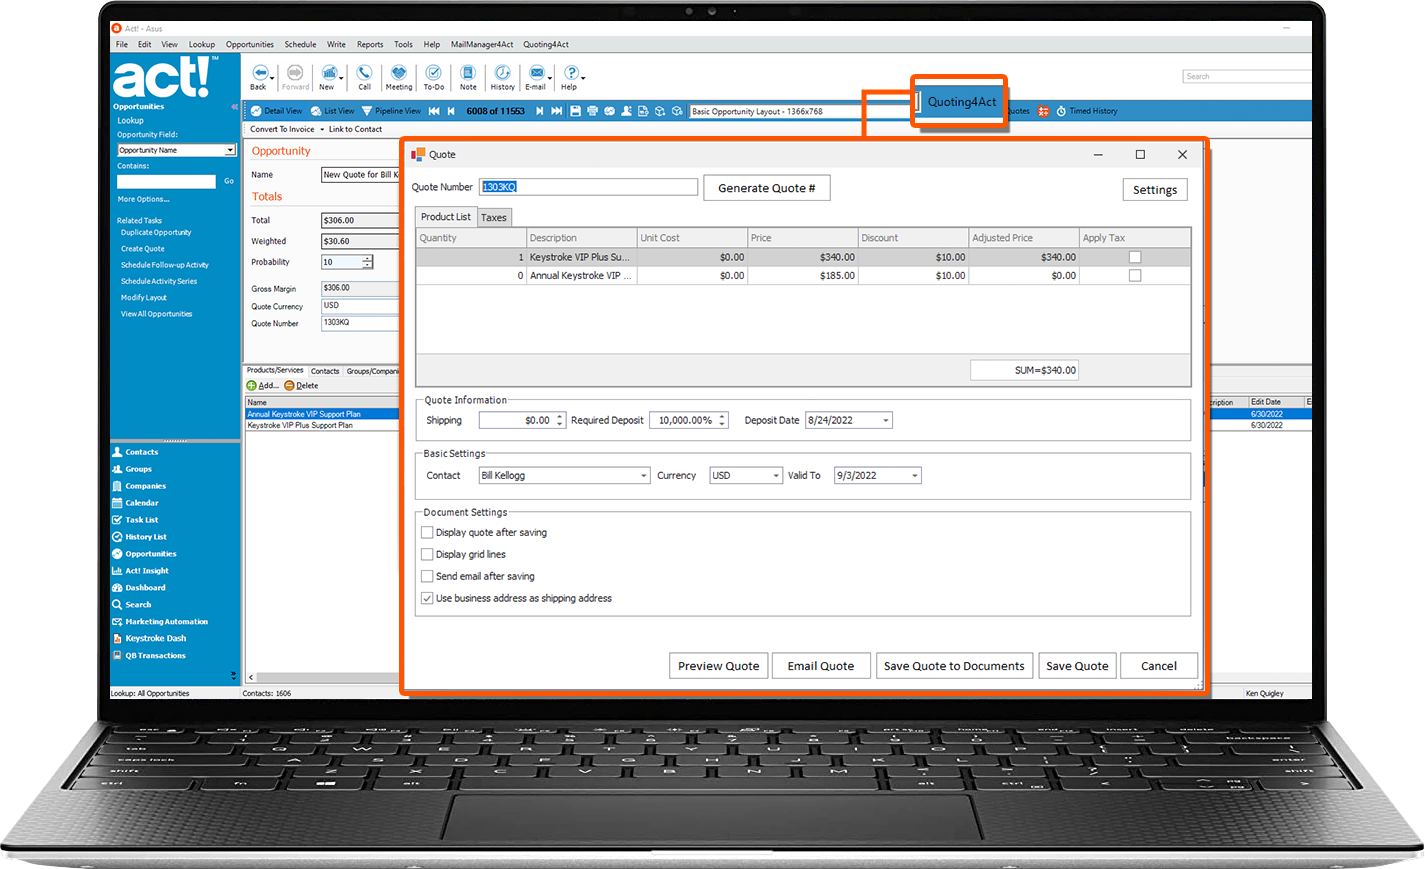Collapse the Opportunities side panel

235,106
